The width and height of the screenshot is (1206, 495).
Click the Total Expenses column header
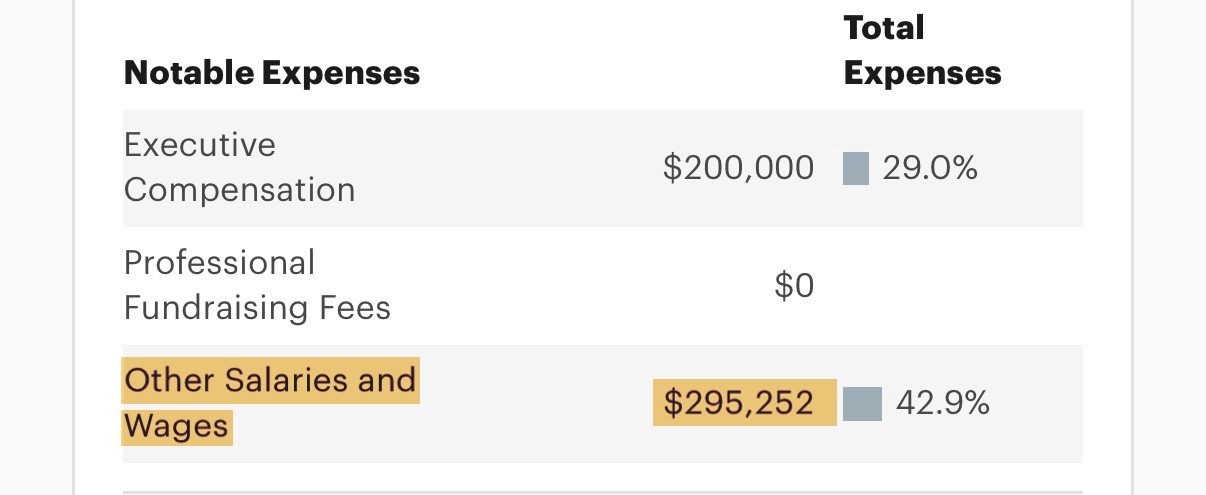click(x=922, y=50)
